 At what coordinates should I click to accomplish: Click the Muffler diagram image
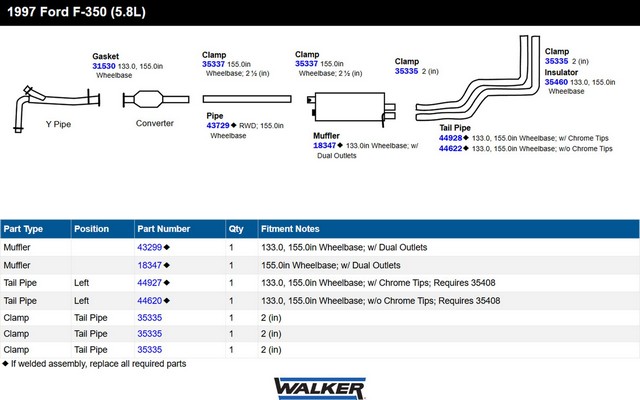click(x=351, y=109)
